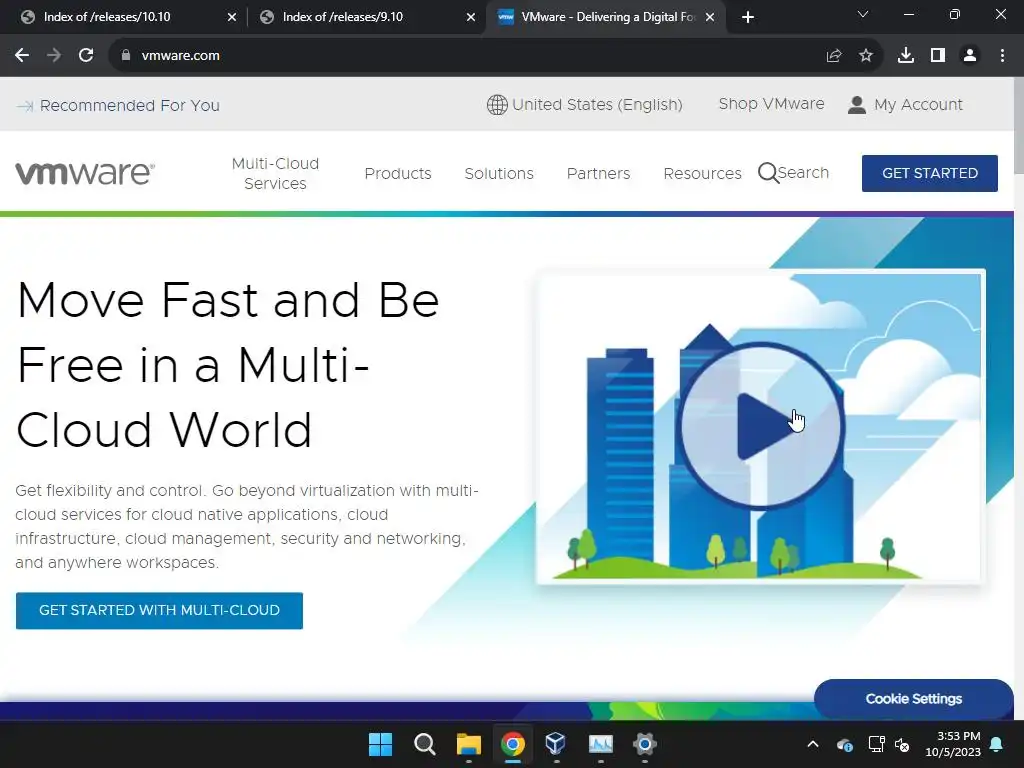The width and height of the screenshot is (1024, 768).
Task: Click the share page icon
Action: 833,56
